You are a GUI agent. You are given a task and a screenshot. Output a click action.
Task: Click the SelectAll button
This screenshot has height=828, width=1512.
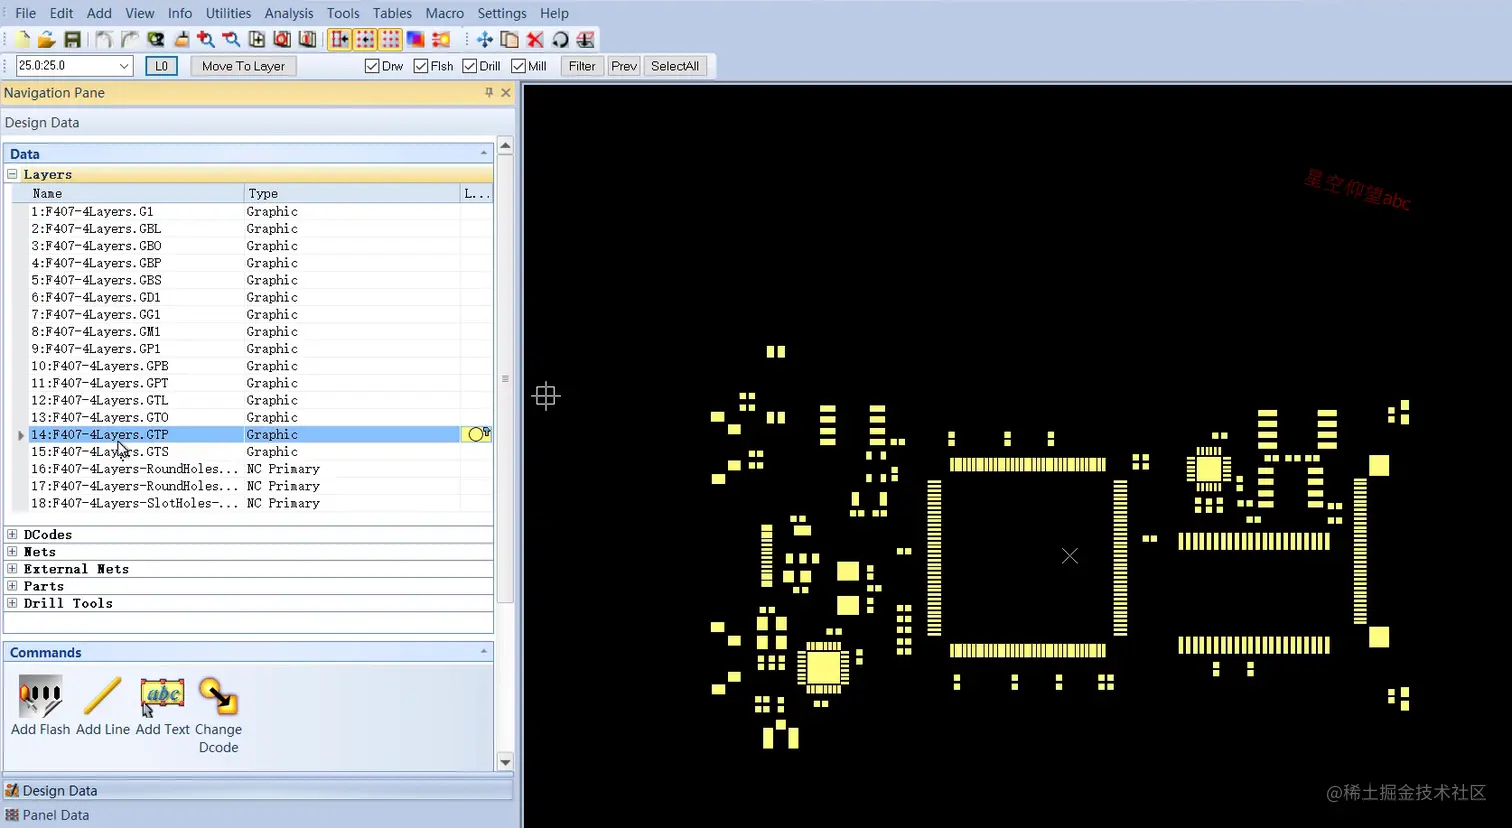(x=675, y=66)
